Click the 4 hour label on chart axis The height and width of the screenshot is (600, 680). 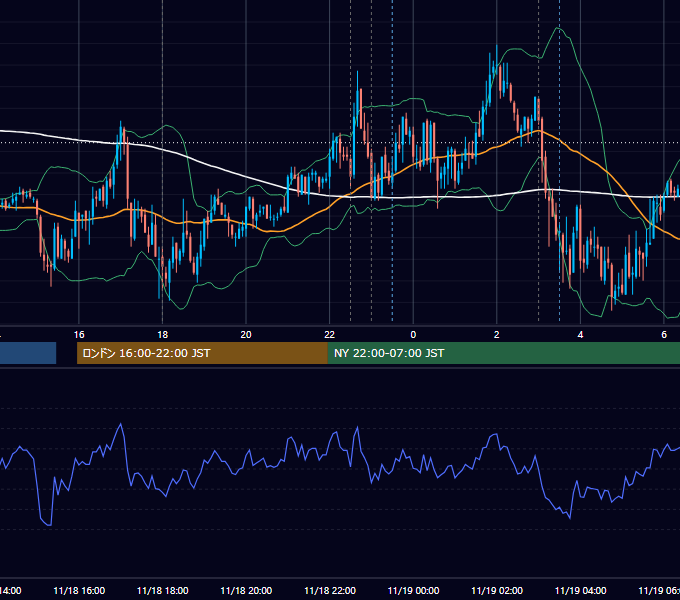580,335
